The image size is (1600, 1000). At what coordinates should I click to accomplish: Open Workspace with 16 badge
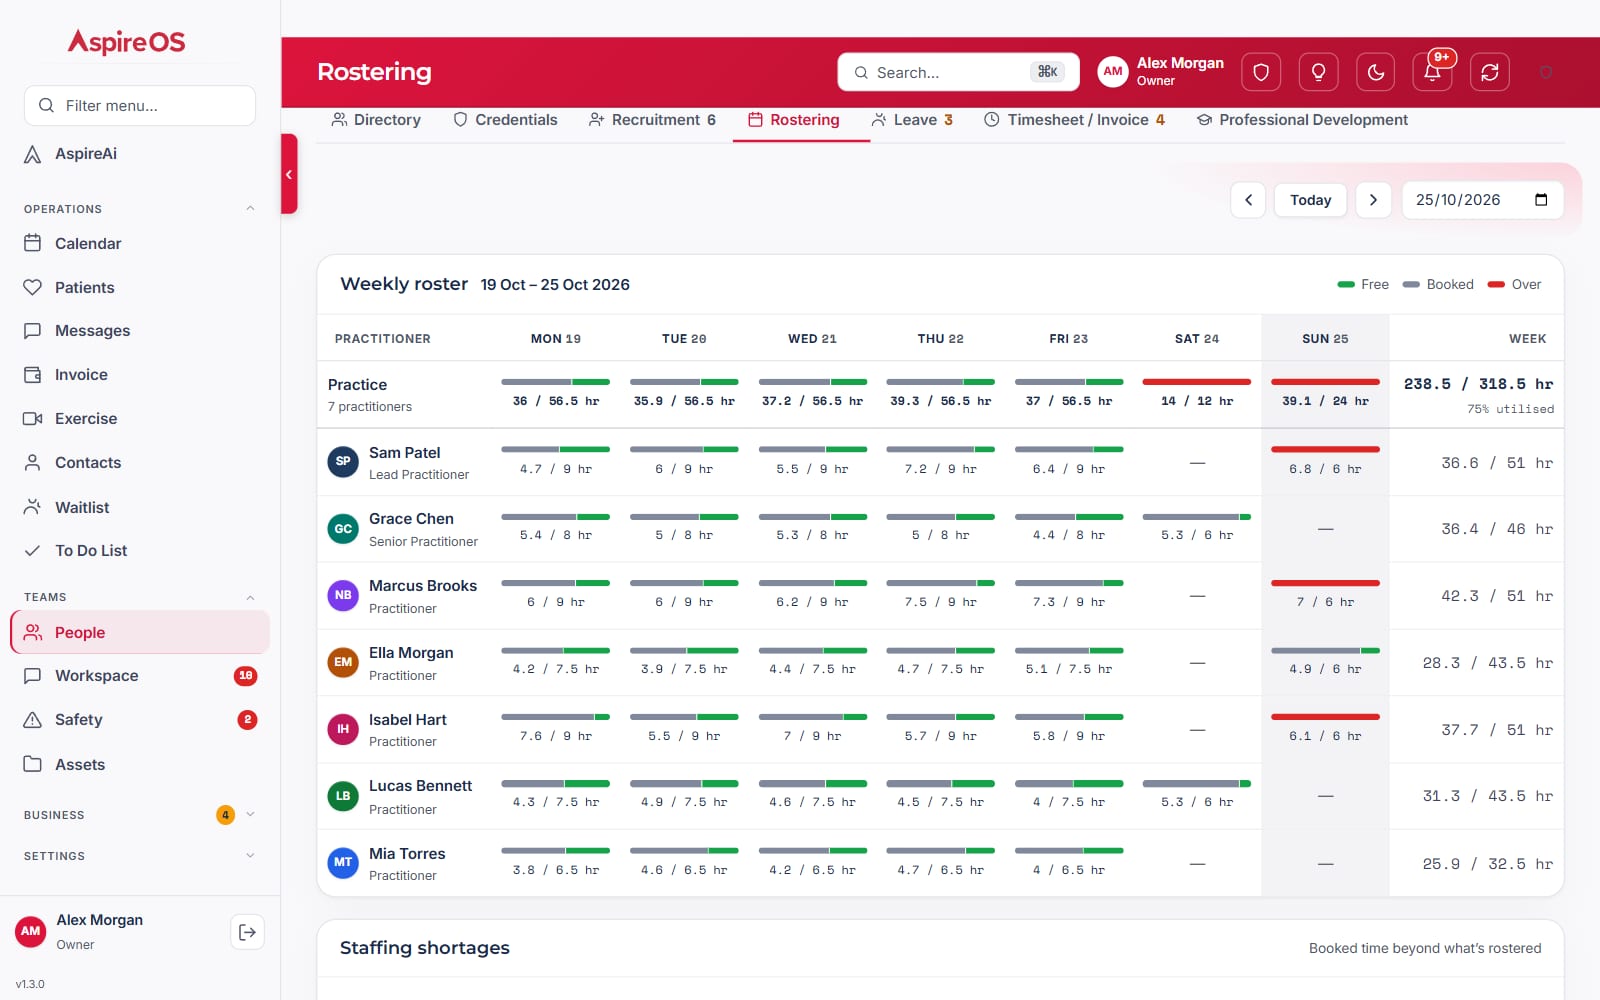coord(140,676)
